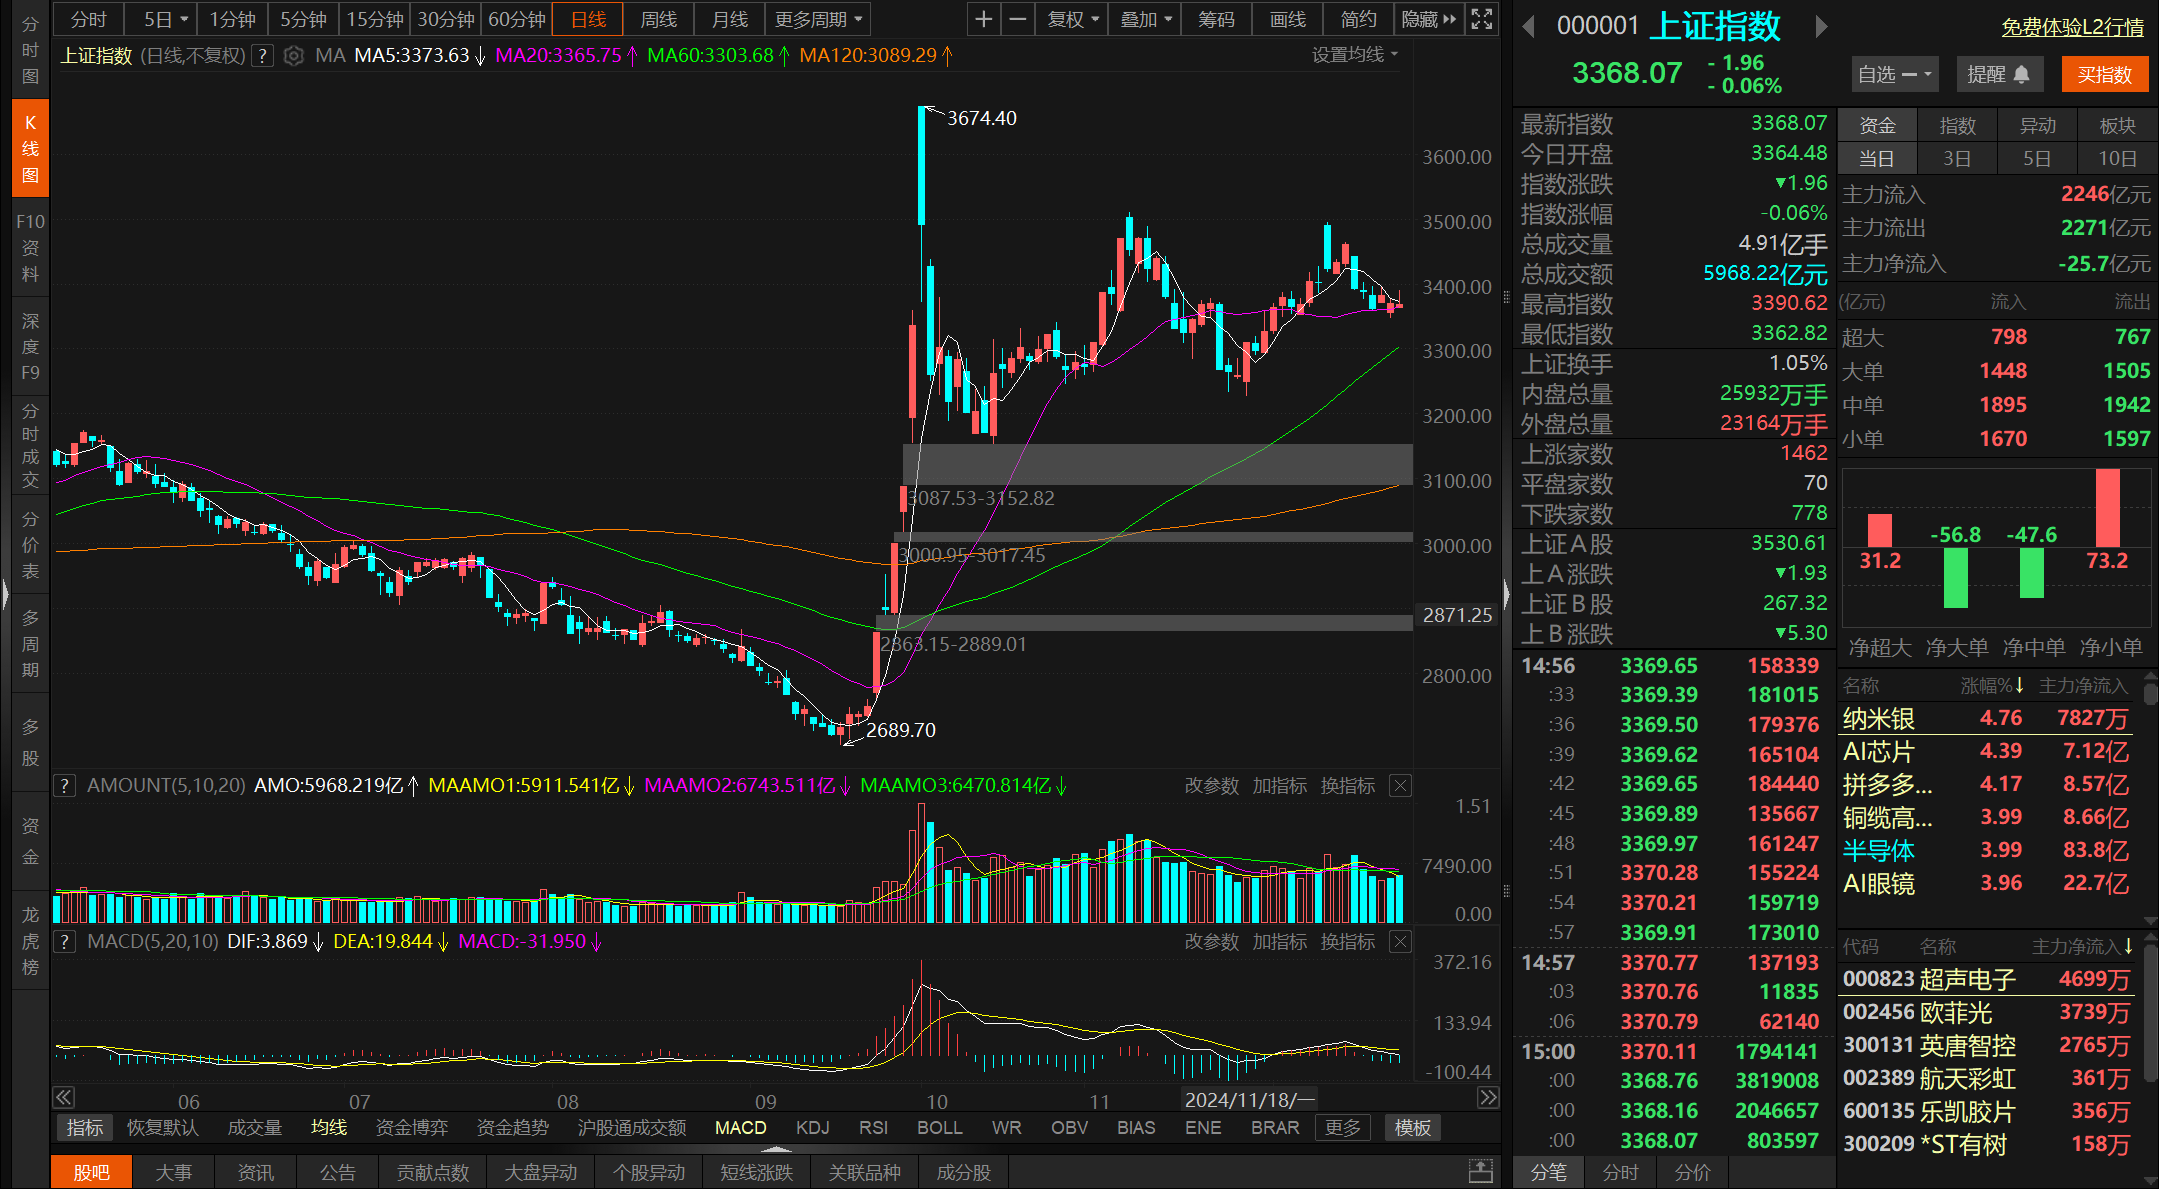
Task: Open 叠加 overlay dropdown
Action: [1145, 19]
